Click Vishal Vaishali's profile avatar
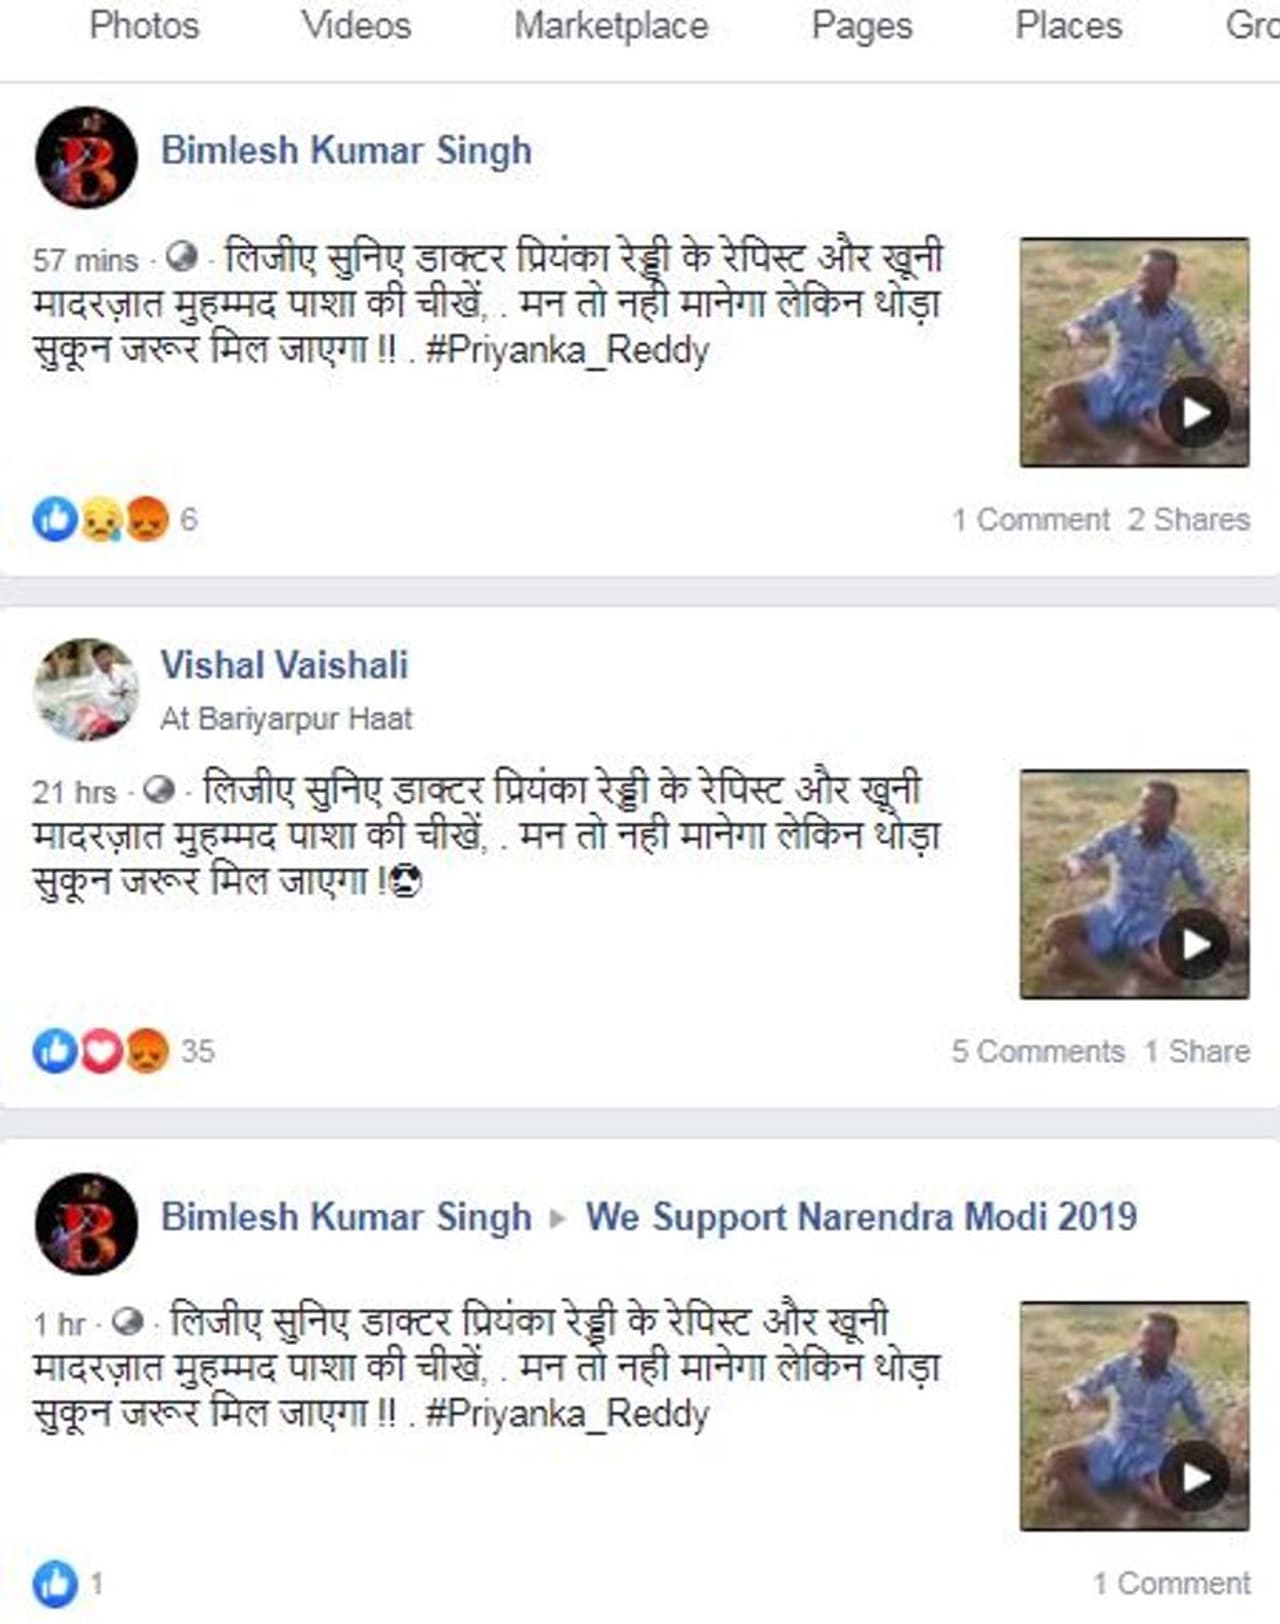 click(x=86, y=690)
